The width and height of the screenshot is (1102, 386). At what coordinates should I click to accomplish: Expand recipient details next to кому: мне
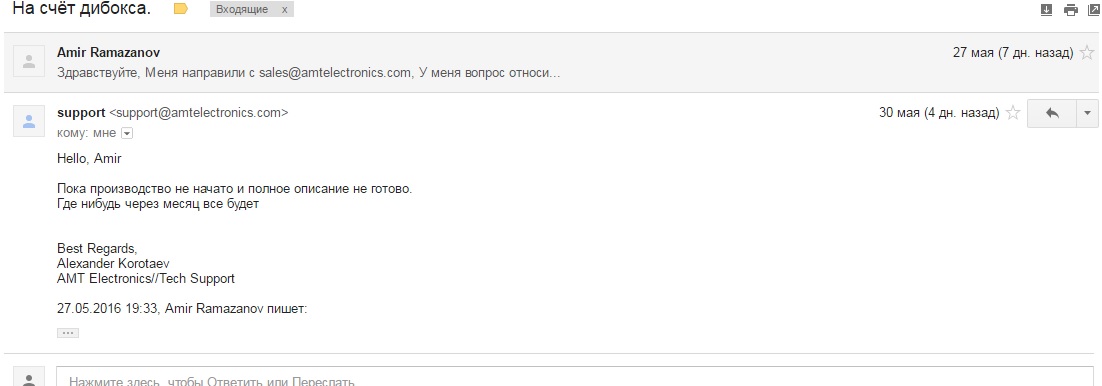point(127,133)
